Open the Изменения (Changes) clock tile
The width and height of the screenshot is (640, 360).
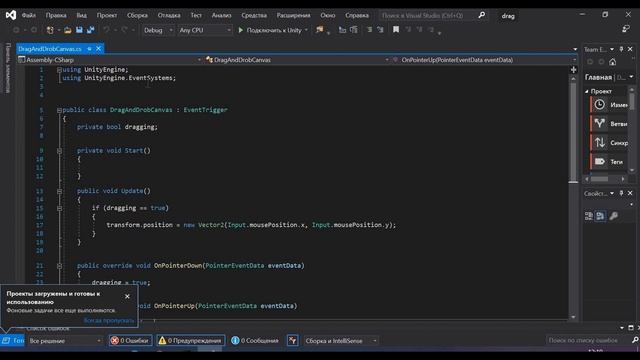click(609, 104)
